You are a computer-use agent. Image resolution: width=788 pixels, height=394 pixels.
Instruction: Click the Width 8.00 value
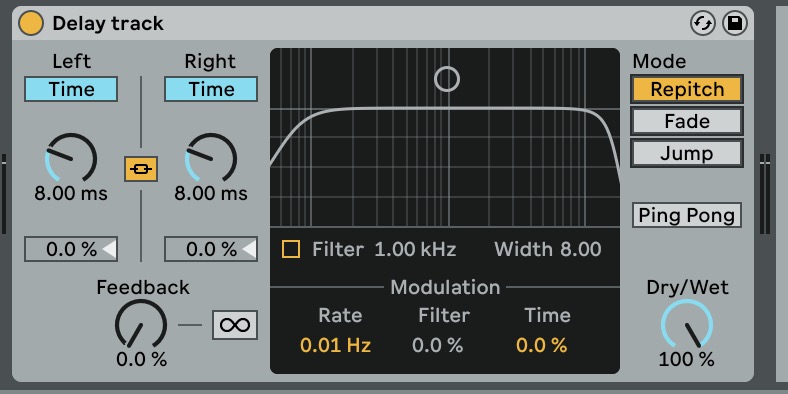581,249
